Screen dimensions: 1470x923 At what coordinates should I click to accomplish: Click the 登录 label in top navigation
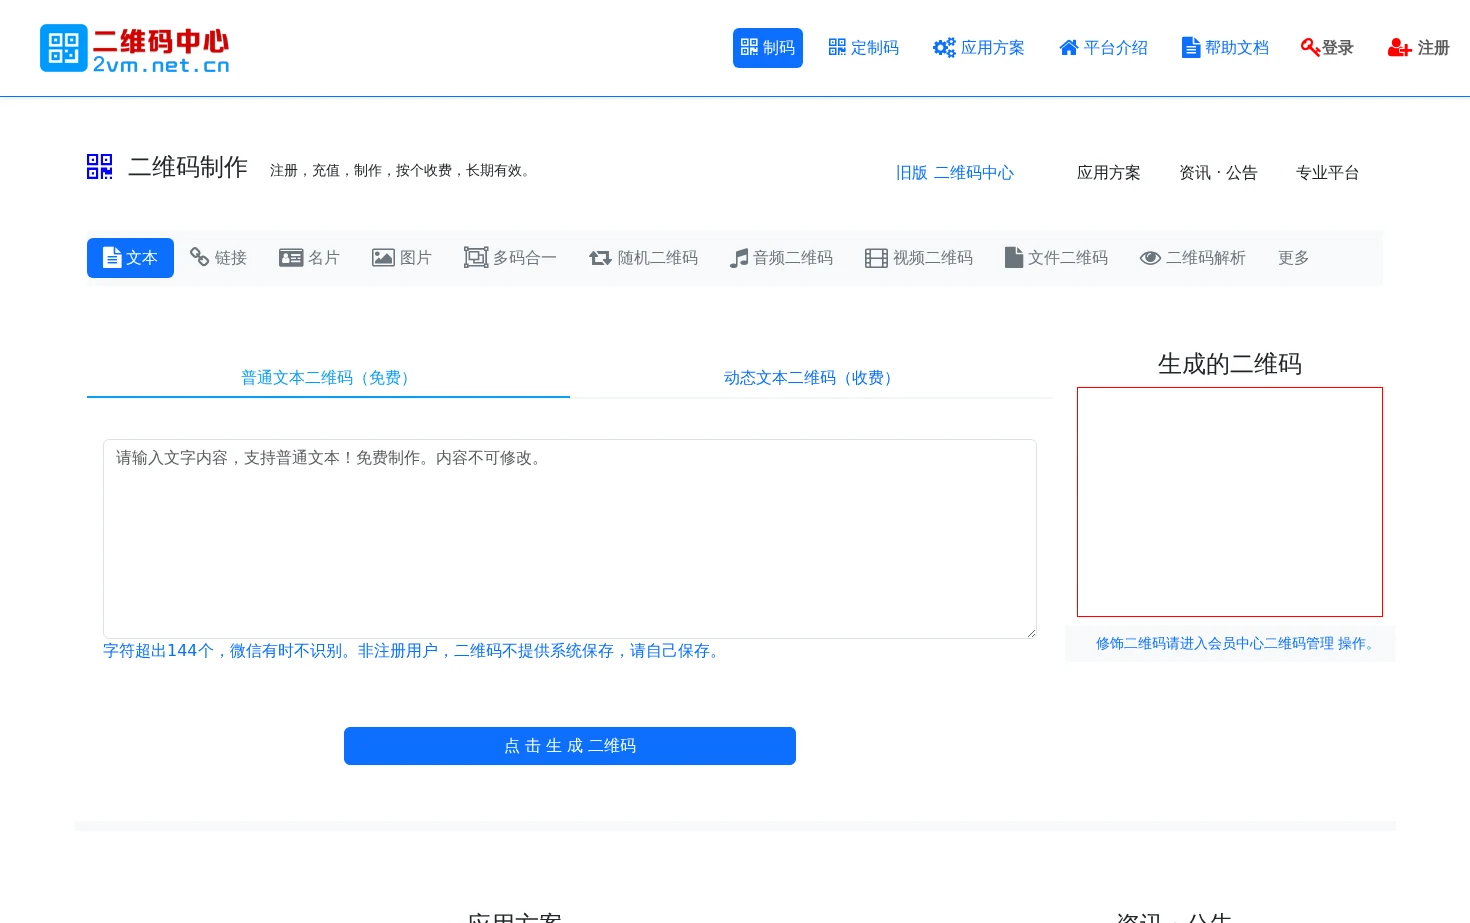pyautogui.click(x=1338, y=48)
